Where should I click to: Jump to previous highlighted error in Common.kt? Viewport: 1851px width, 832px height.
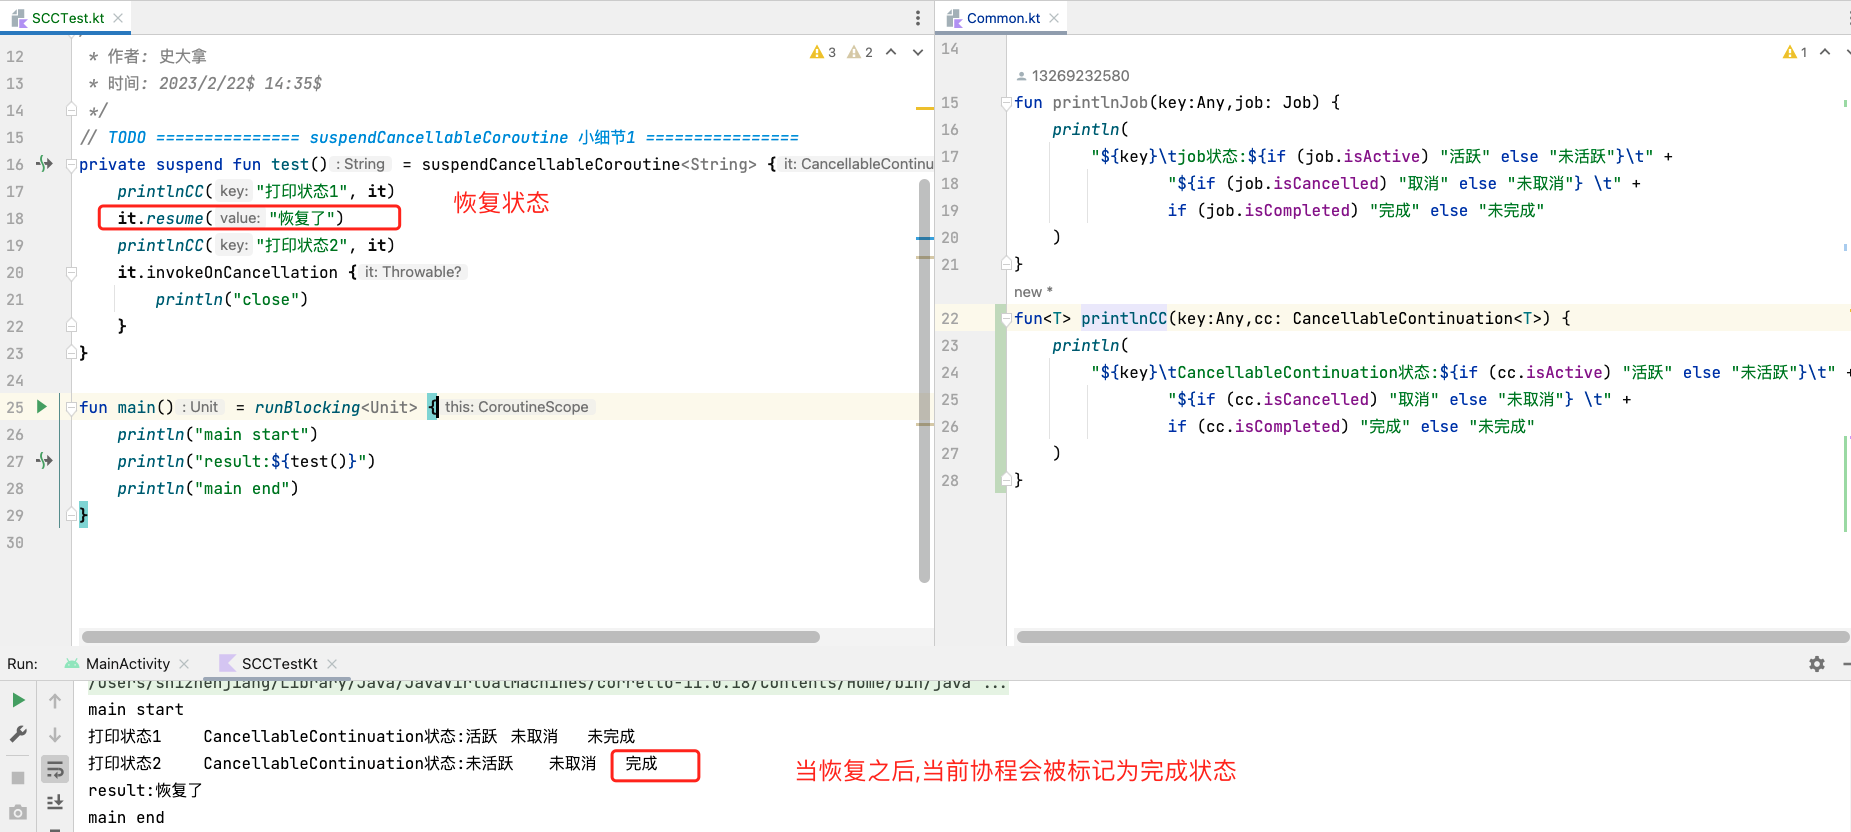click(1825, 52)
